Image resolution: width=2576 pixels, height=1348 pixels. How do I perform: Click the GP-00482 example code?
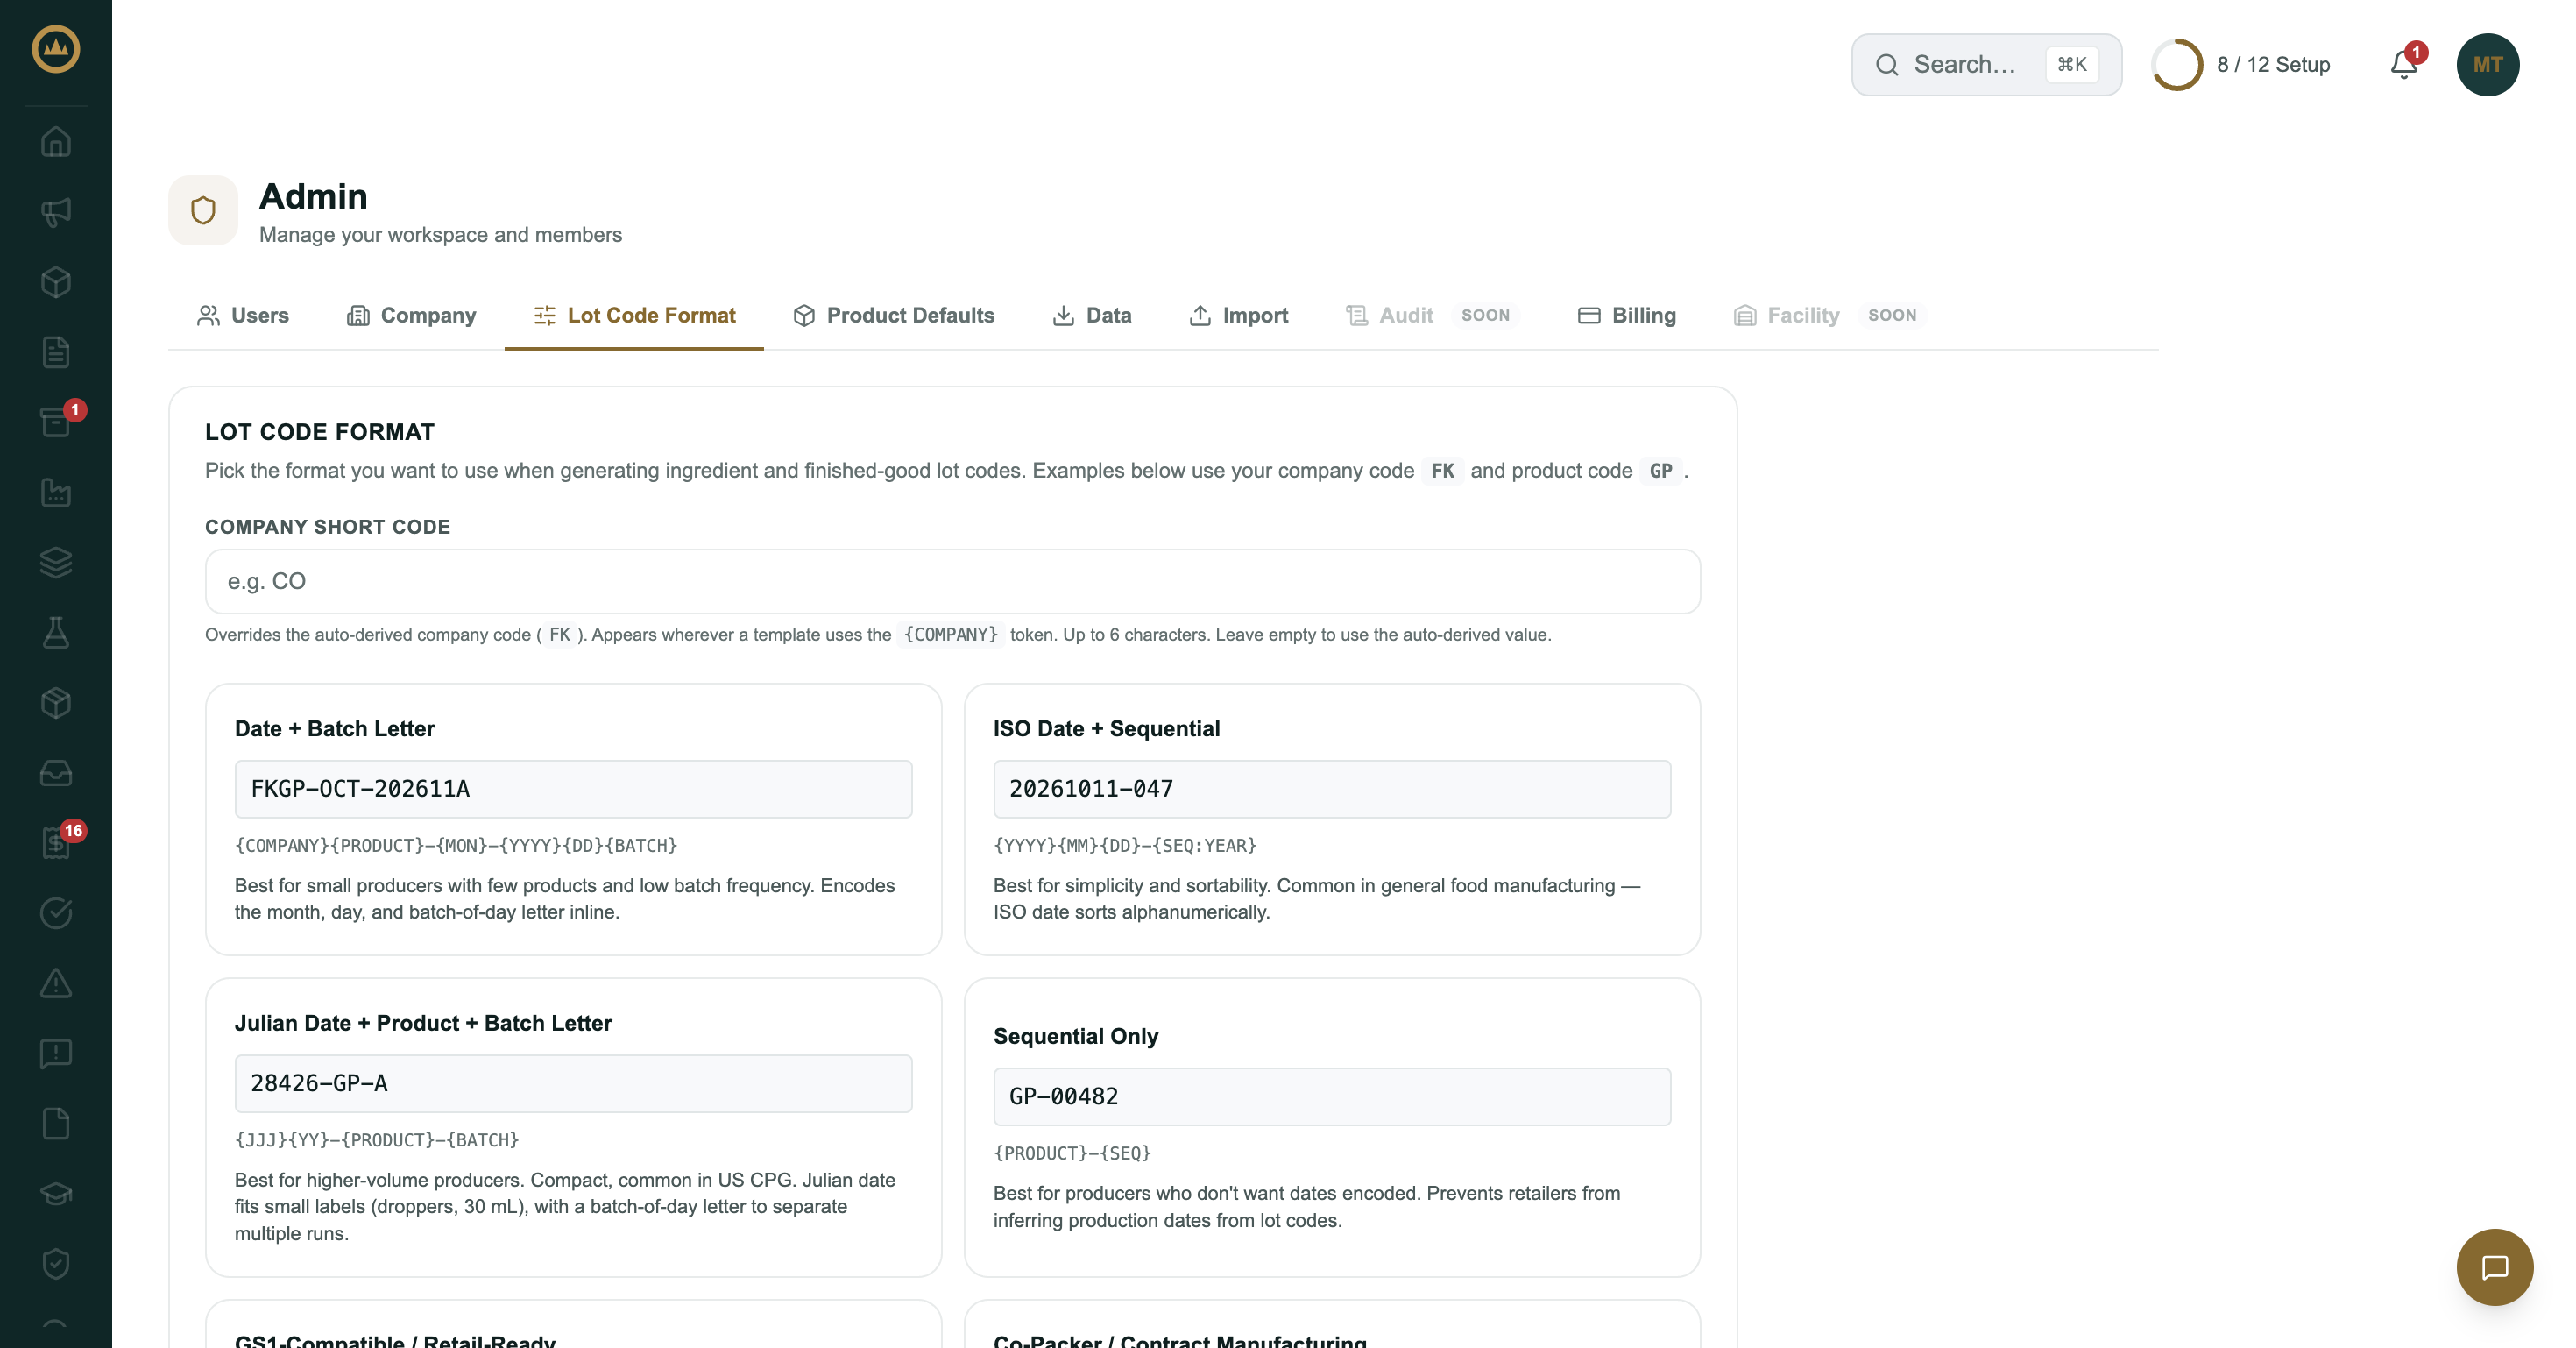tap(1331, 1096)
